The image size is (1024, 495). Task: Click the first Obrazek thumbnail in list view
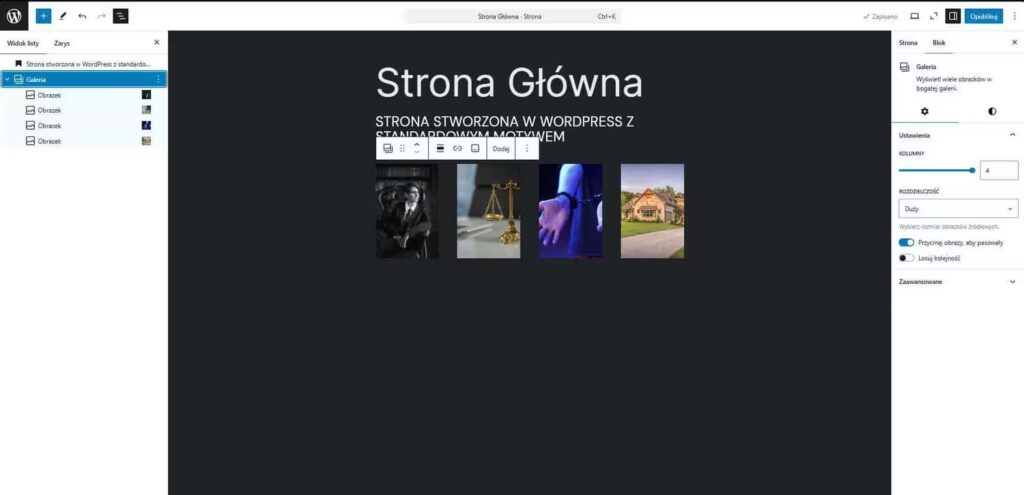[x=146, y=95]
